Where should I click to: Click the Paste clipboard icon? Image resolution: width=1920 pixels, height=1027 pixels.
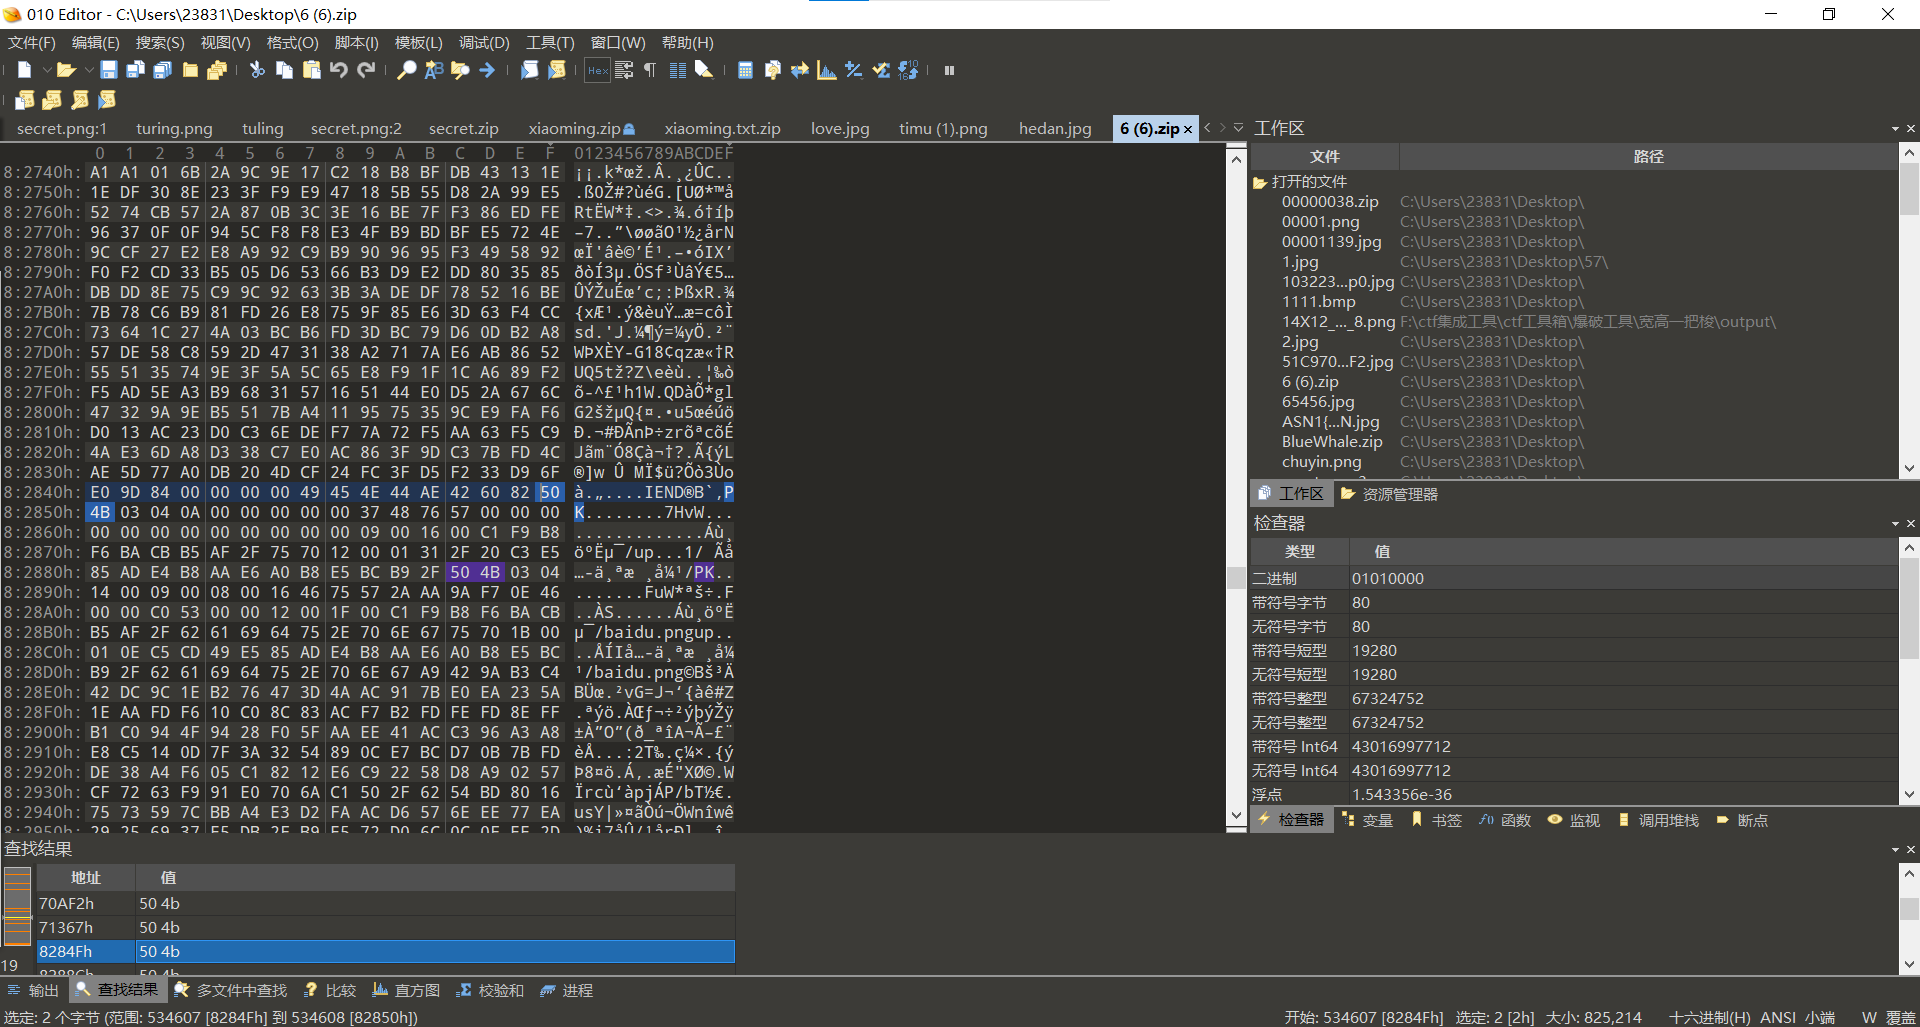[312, 70]
